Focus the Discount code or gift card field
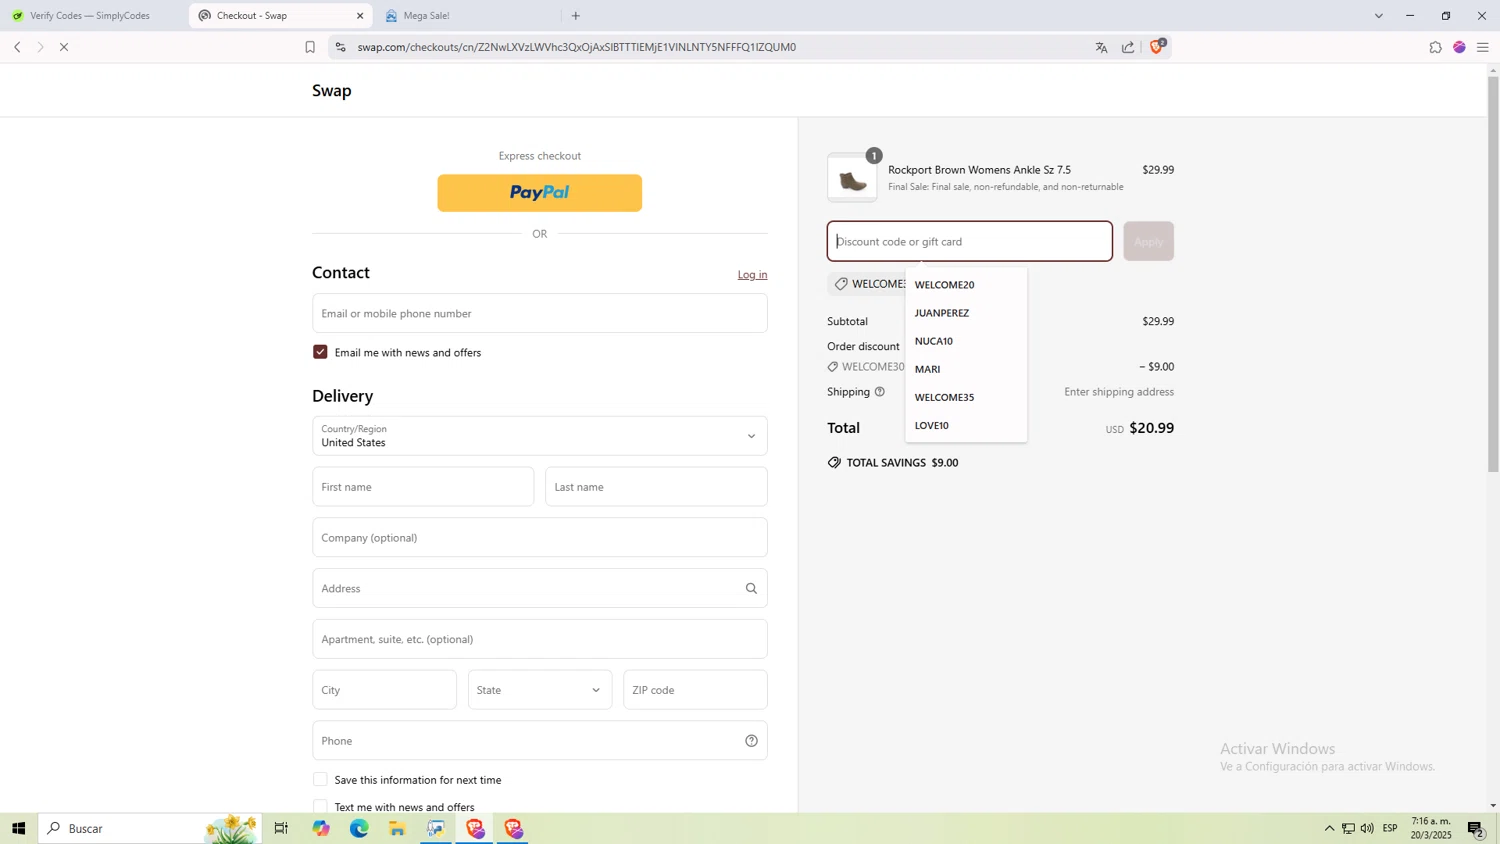 click(970, 241)
